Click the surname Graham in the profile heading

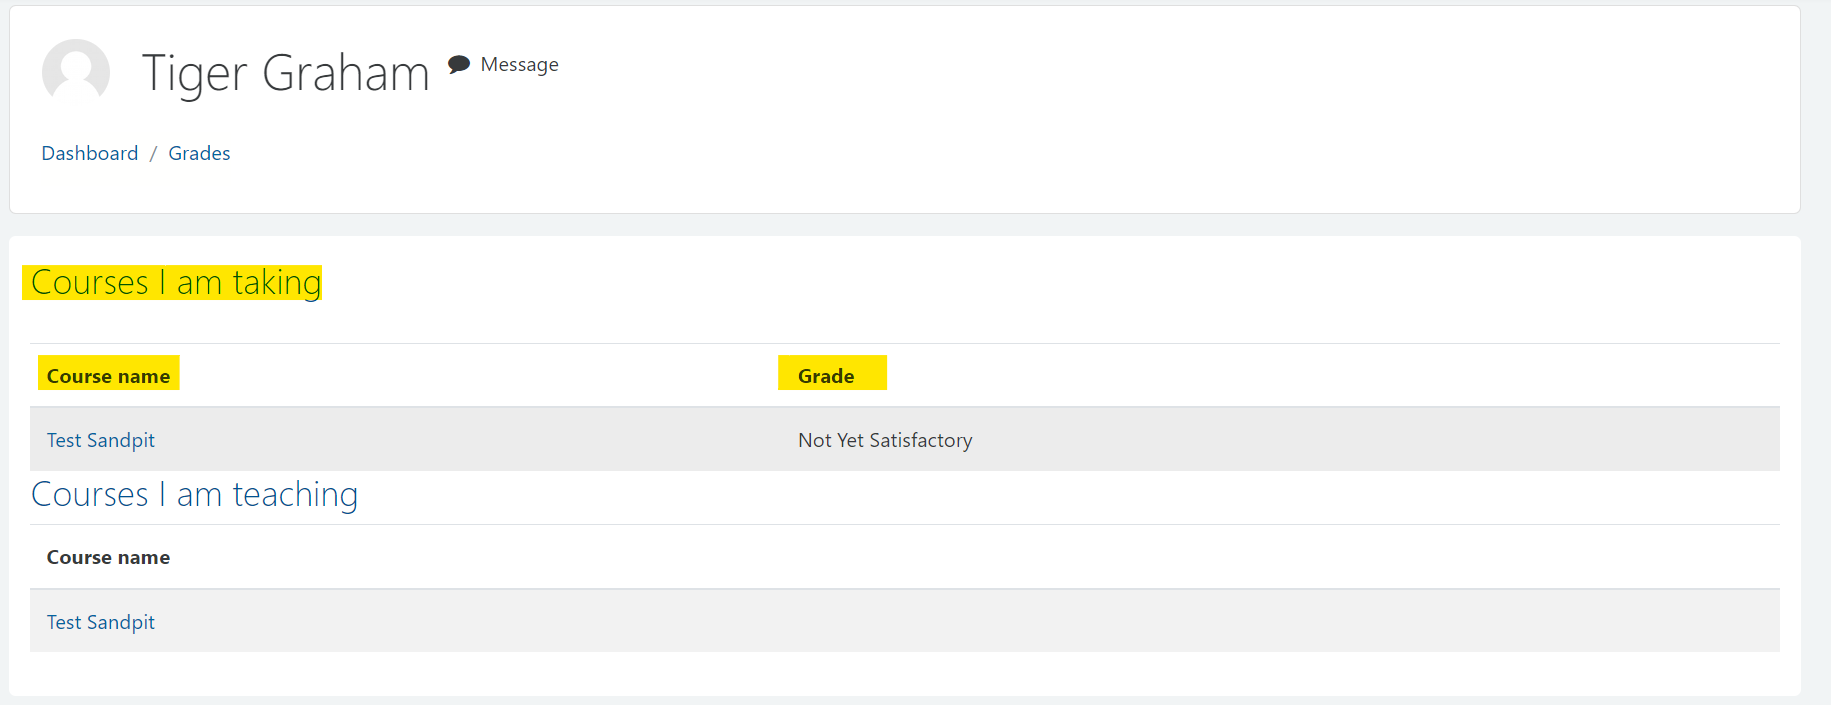pyautogui.click(x=346, y=73)
